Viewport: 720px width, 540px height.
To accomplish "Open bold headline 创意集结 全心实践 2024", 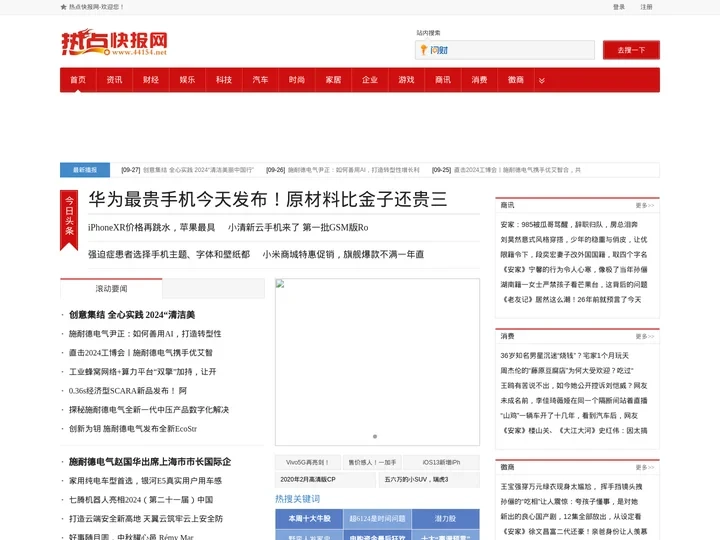I will (132, 315).
